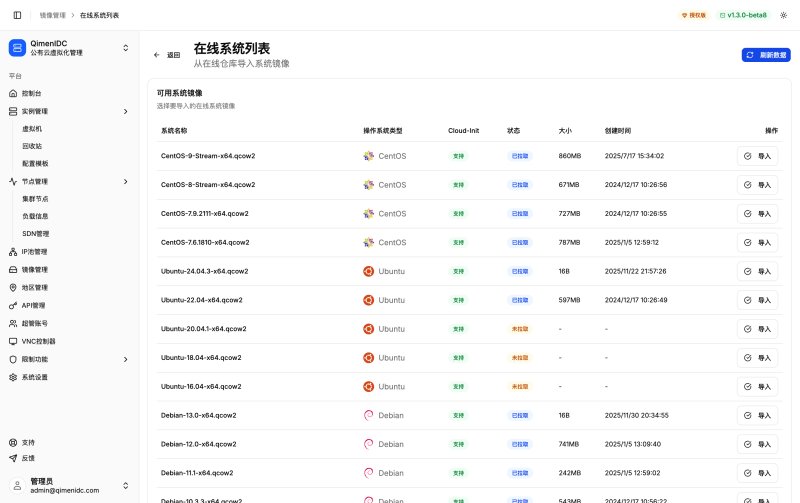The image size is (800, 503).
Task: Select the Debian-13.0-x64.qcow2 name
Action: click(x=198, y=416)
